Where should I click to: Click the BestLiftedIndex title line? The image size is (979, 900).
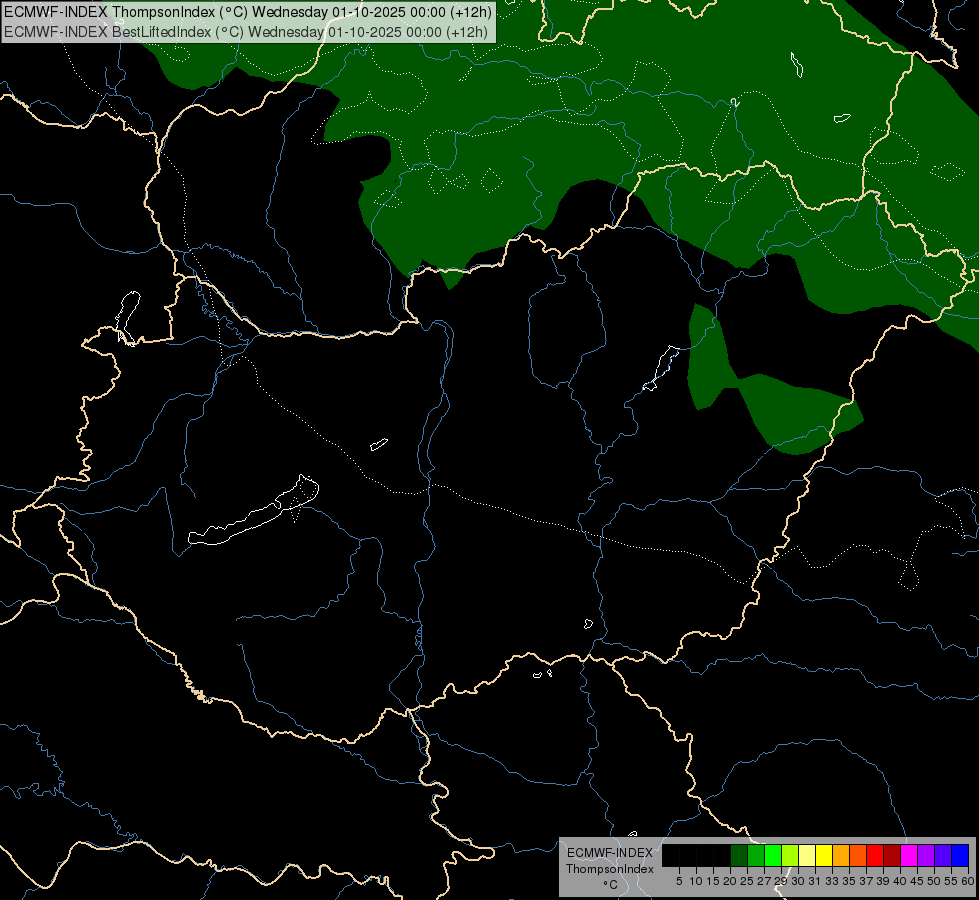coord(246,32)
